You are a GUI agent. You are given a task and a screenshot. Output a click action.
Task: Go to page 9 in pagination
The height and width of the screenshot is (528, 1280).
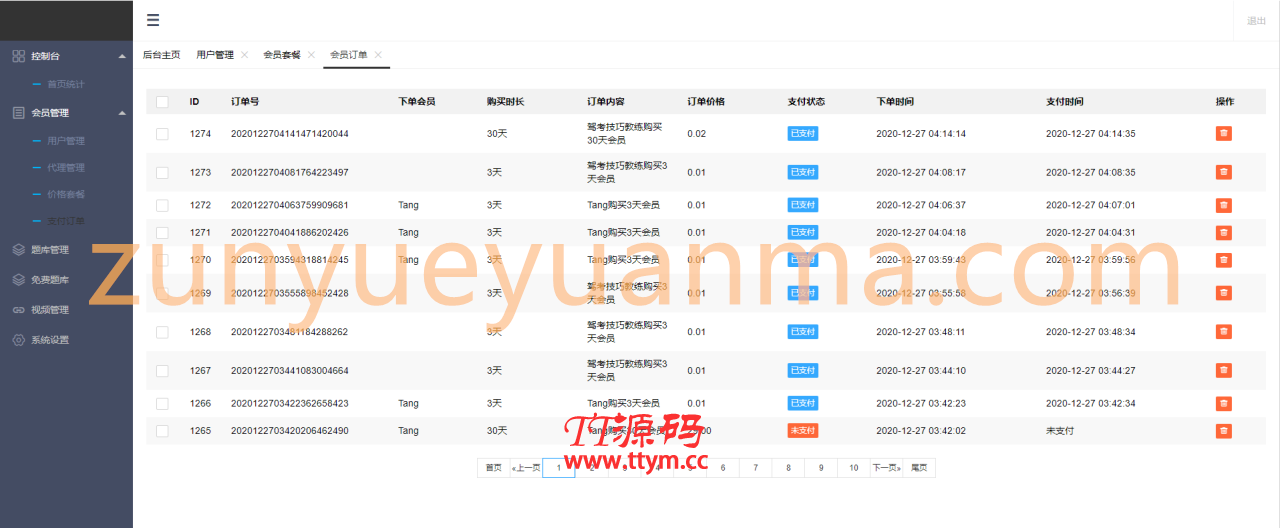[821, 468]
